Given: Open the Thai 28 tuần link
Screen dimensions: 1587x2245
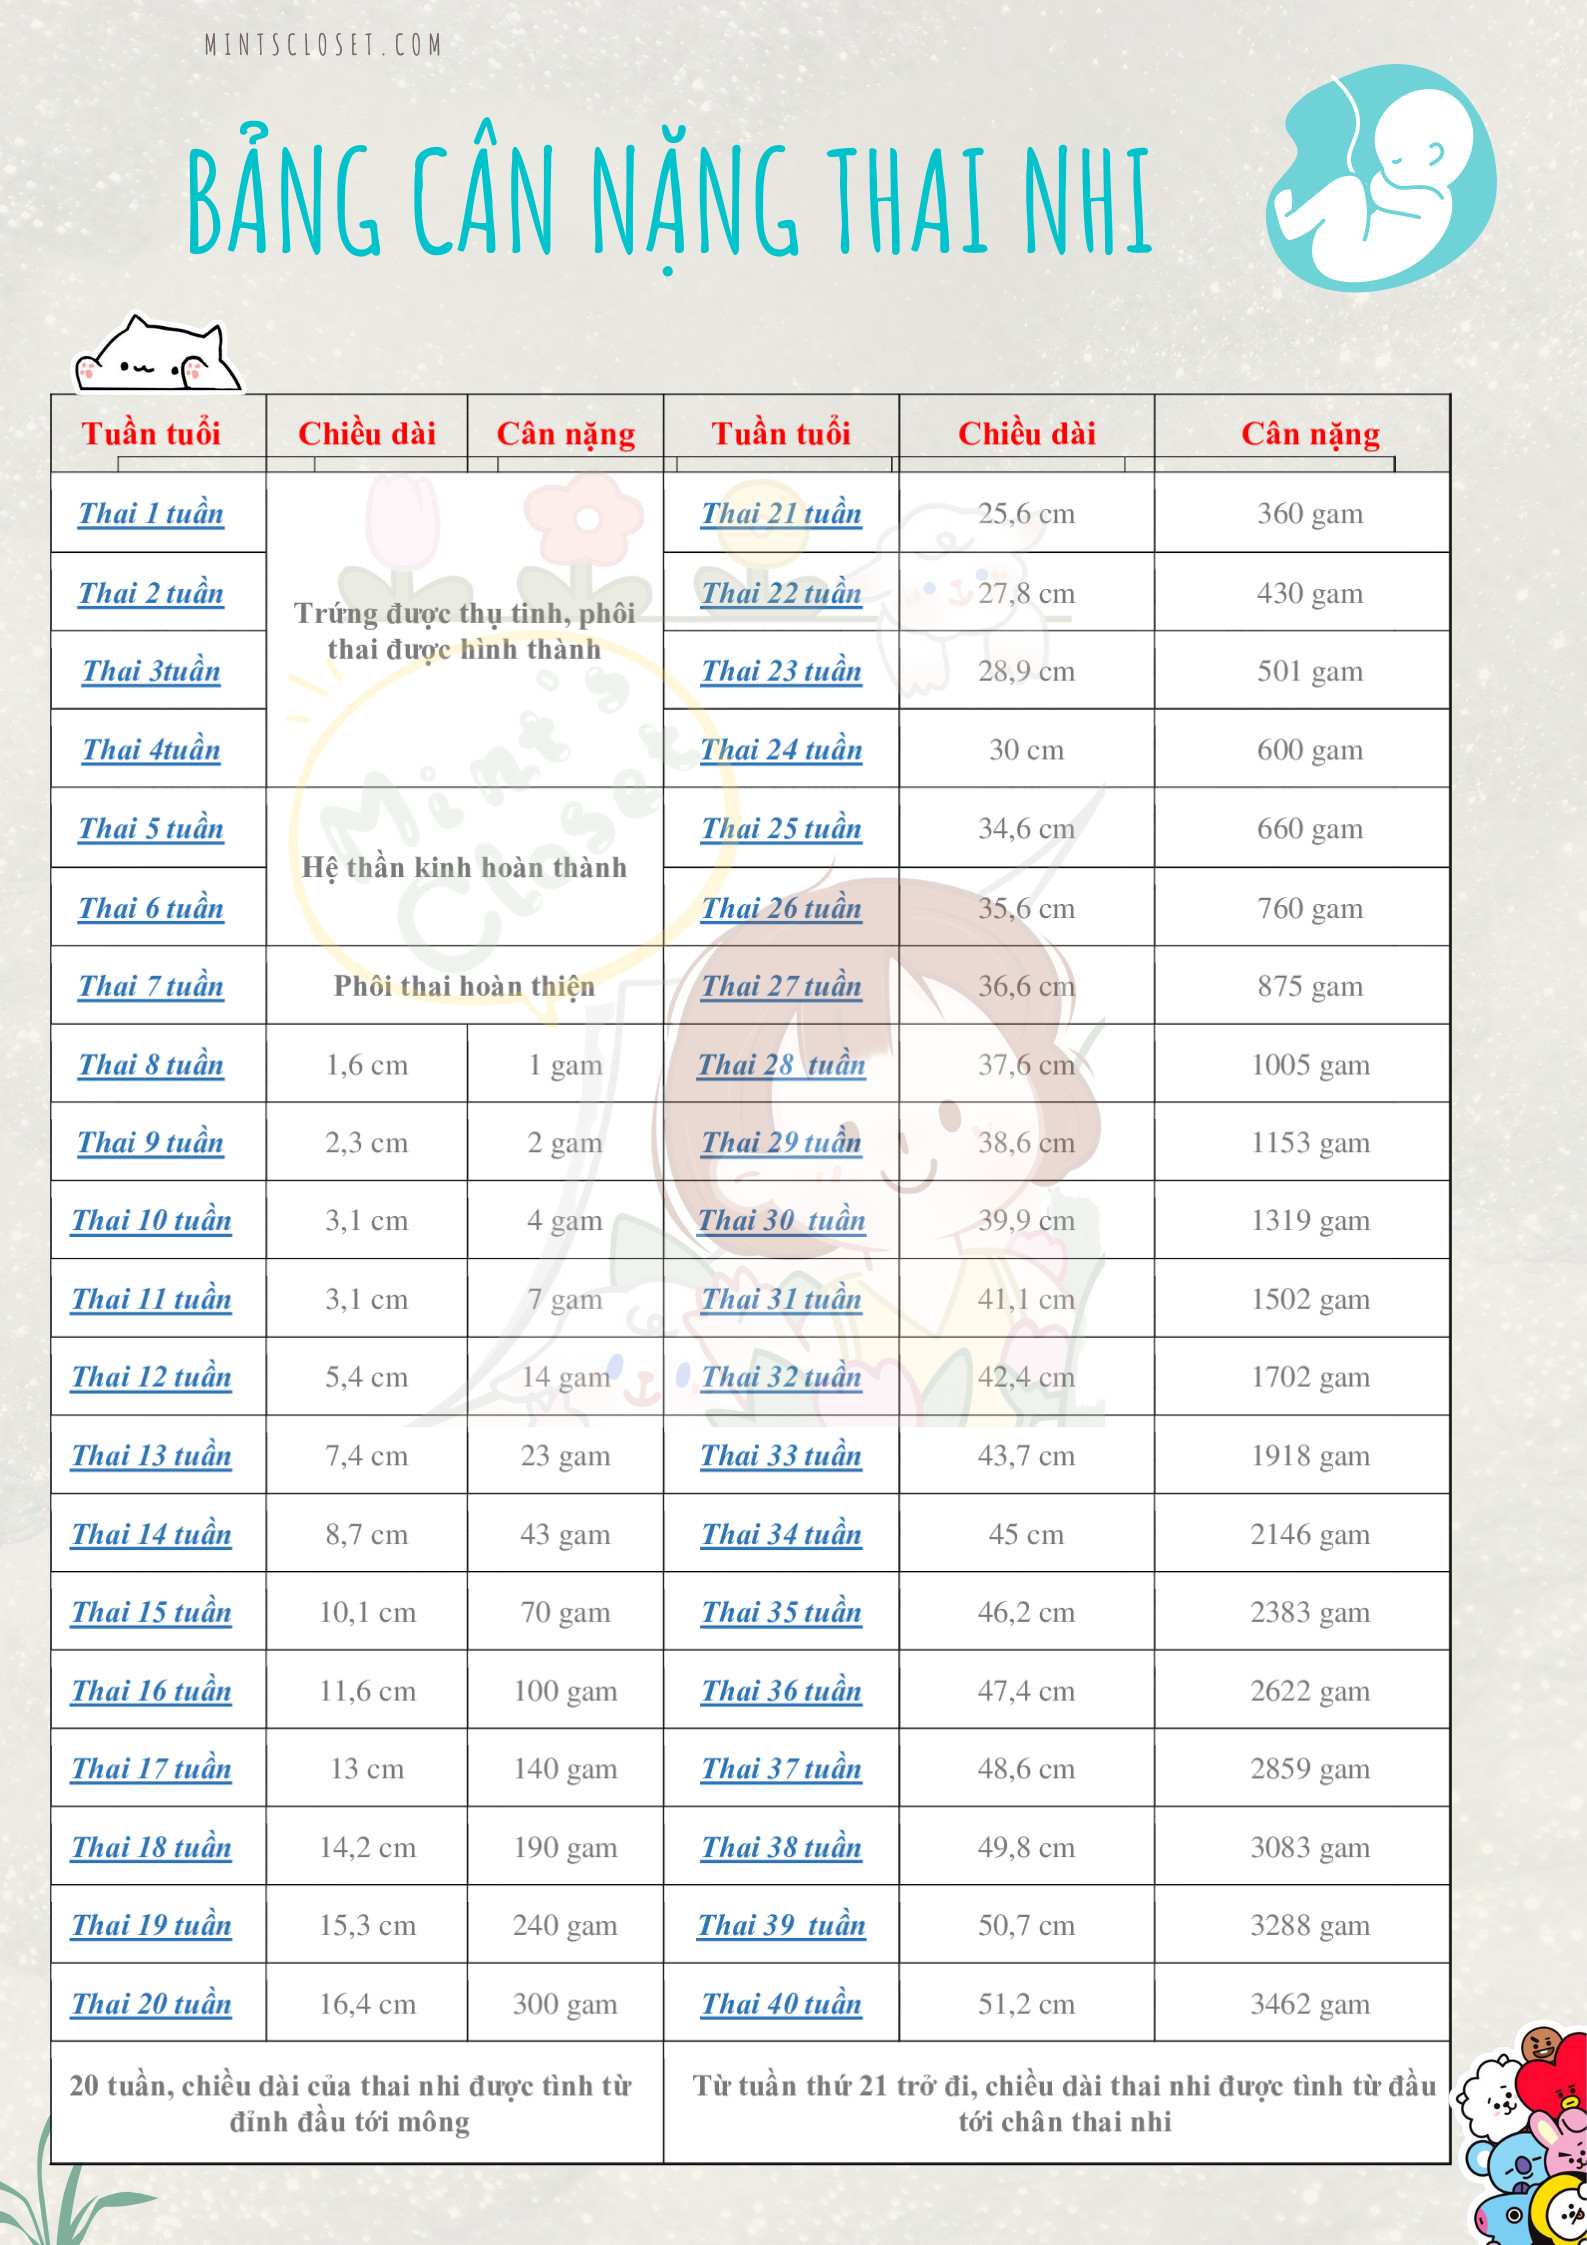Looking at the screenshot, I should click(781, 1065).
